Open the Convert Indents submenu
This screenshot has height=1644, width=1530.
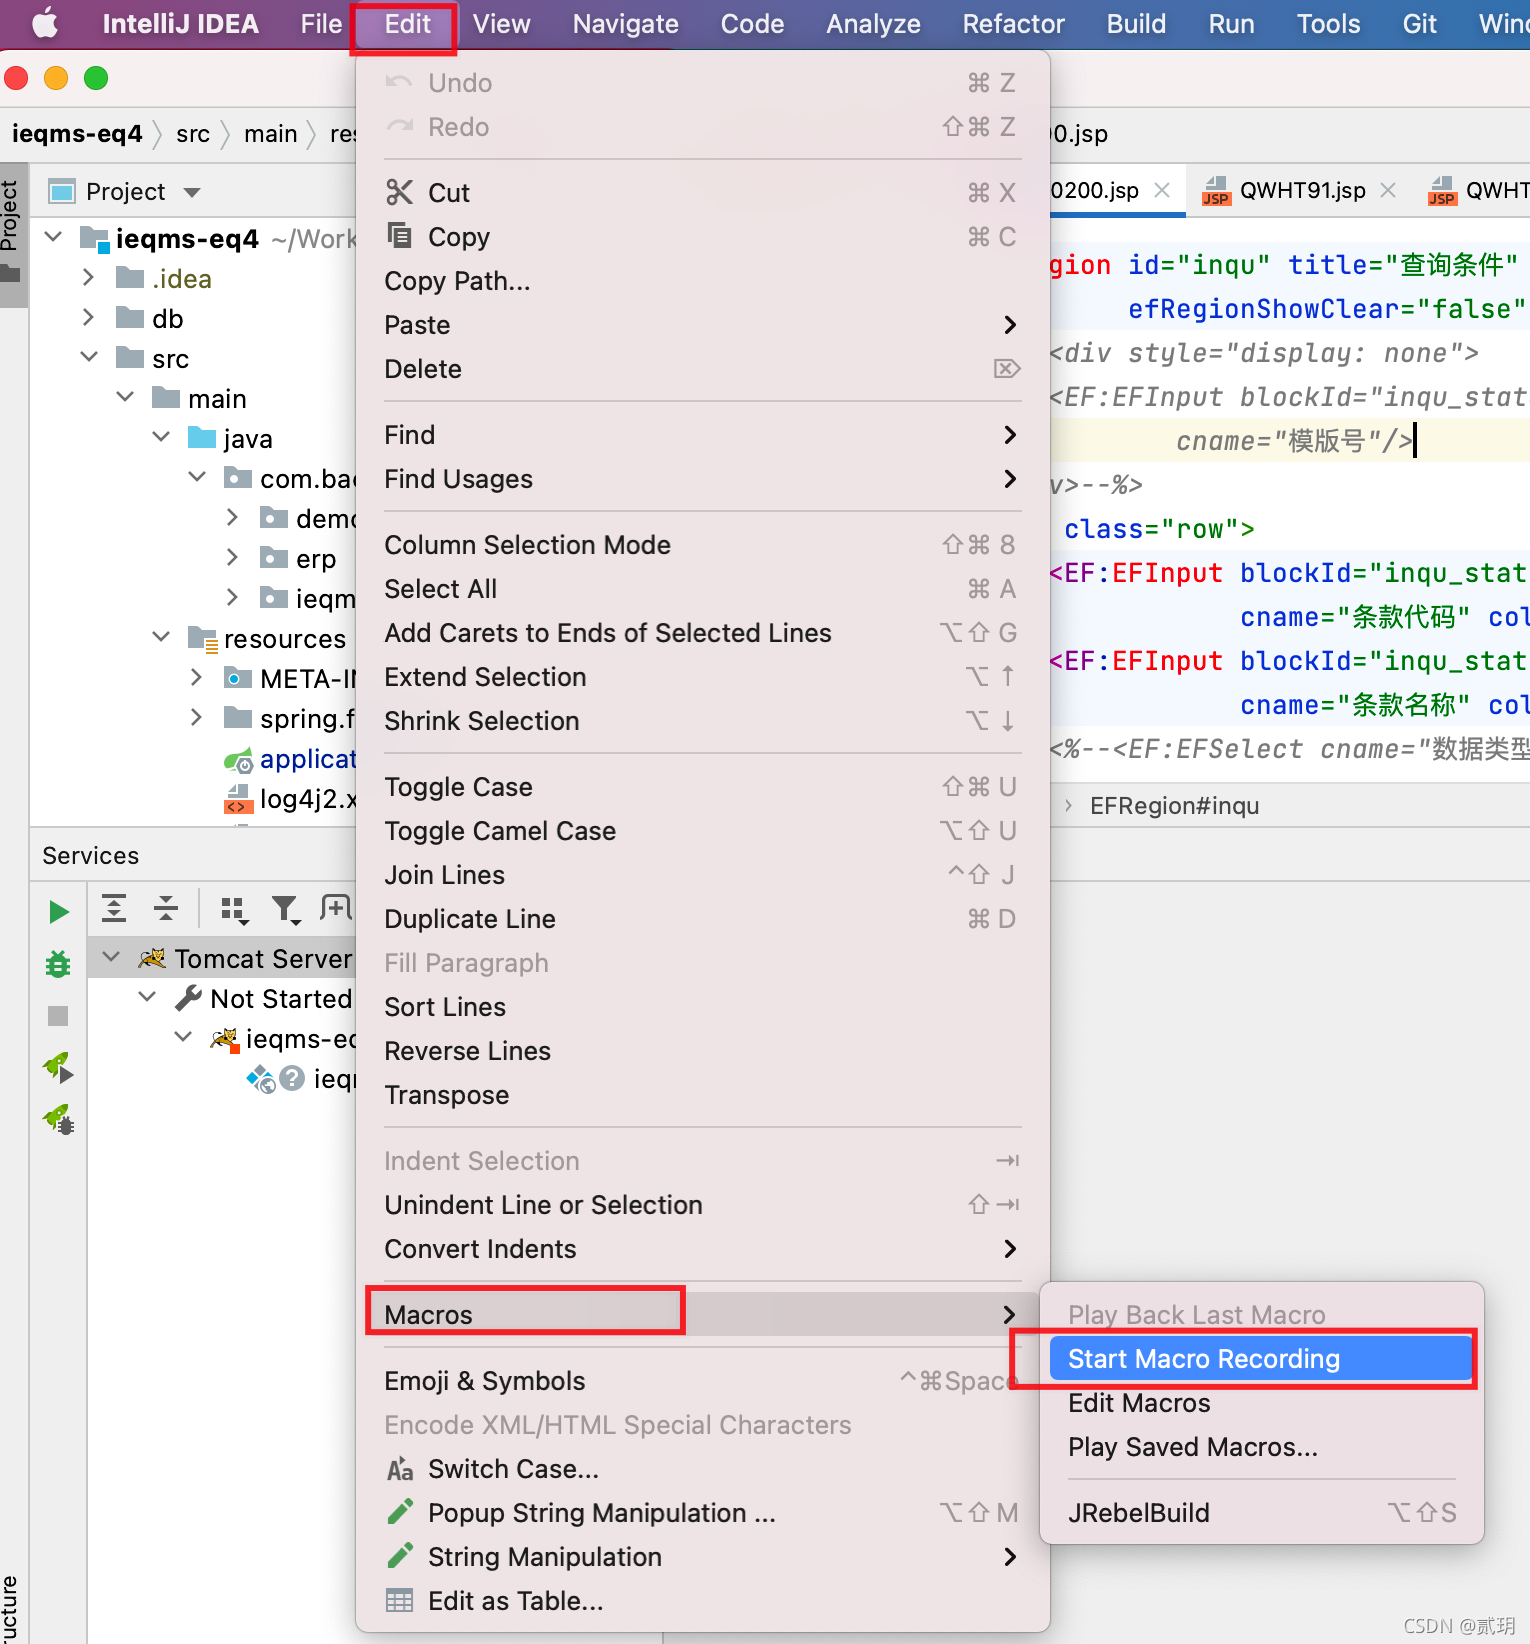point(702,1248)
